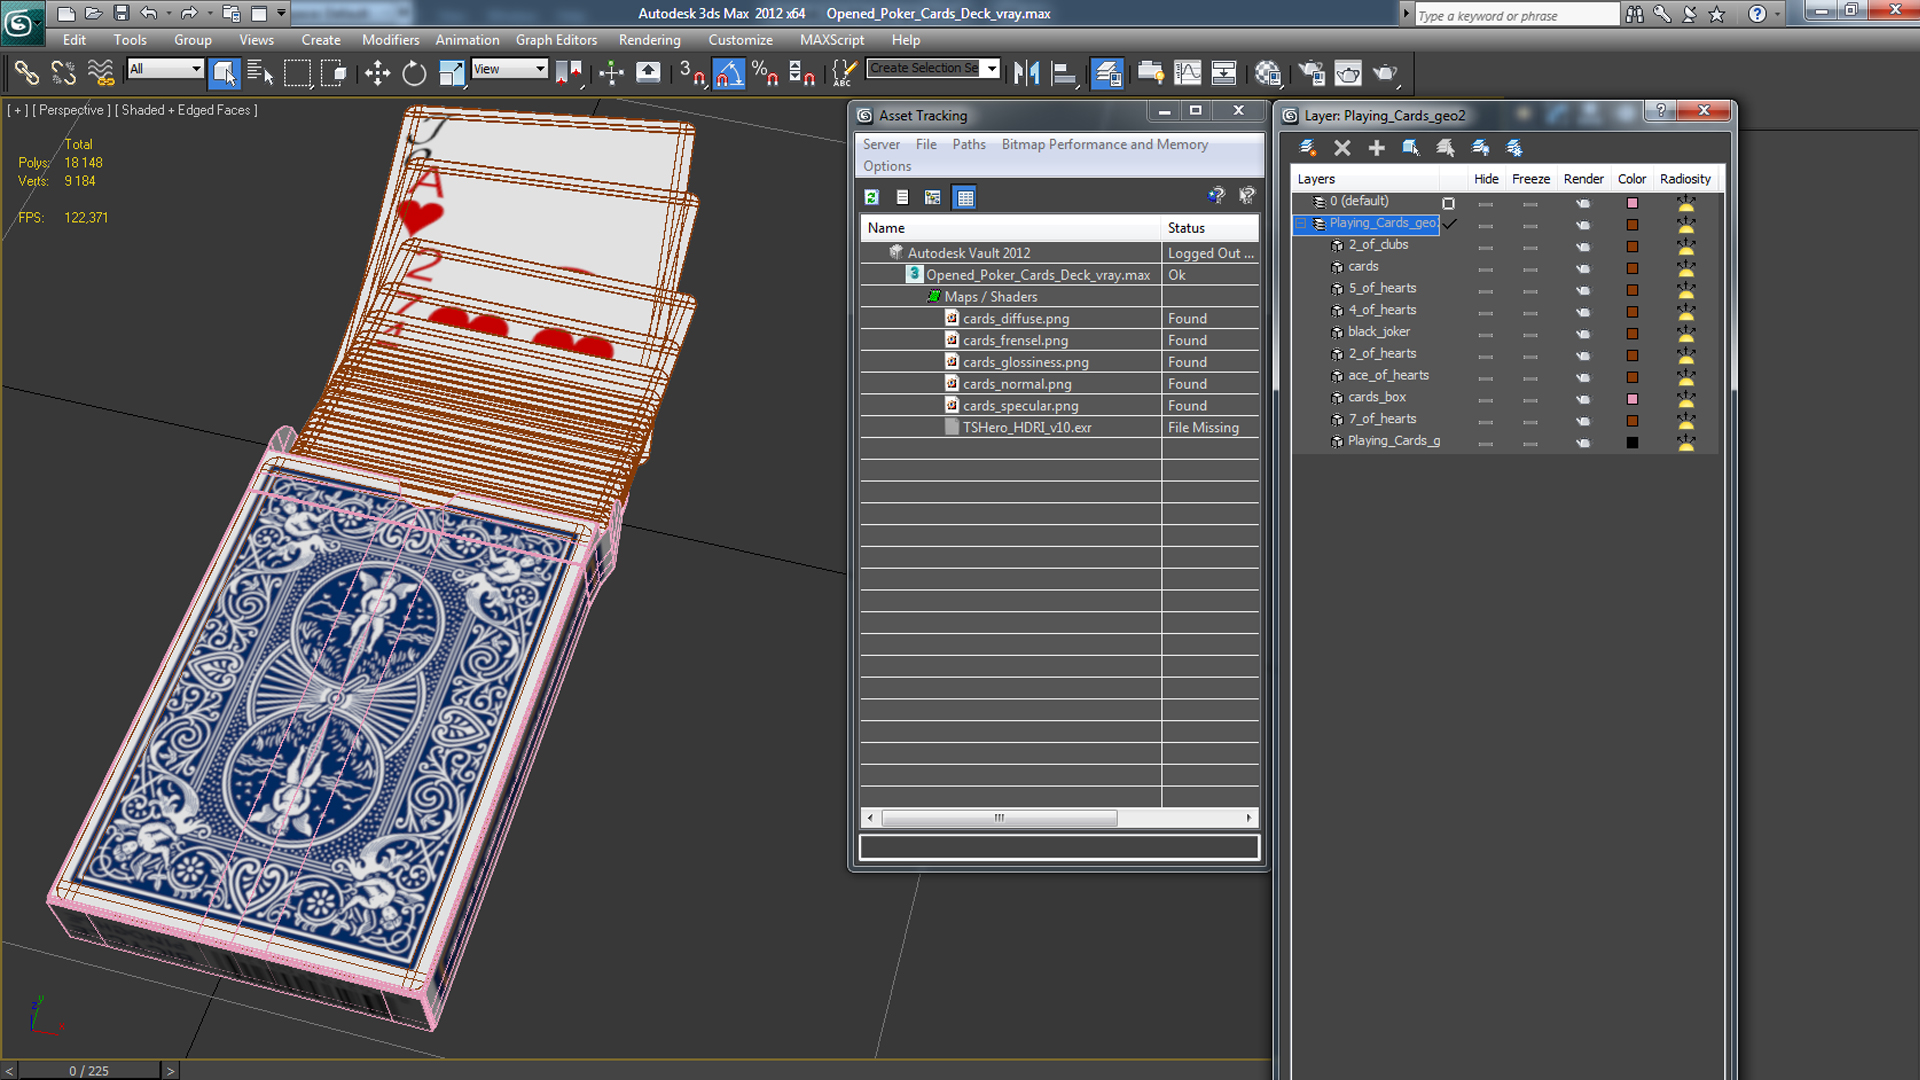Image resolution: width=1920 pixels, height=1080 pixels.
Task: Click the Align tool icon
Action: [1063, 73]
